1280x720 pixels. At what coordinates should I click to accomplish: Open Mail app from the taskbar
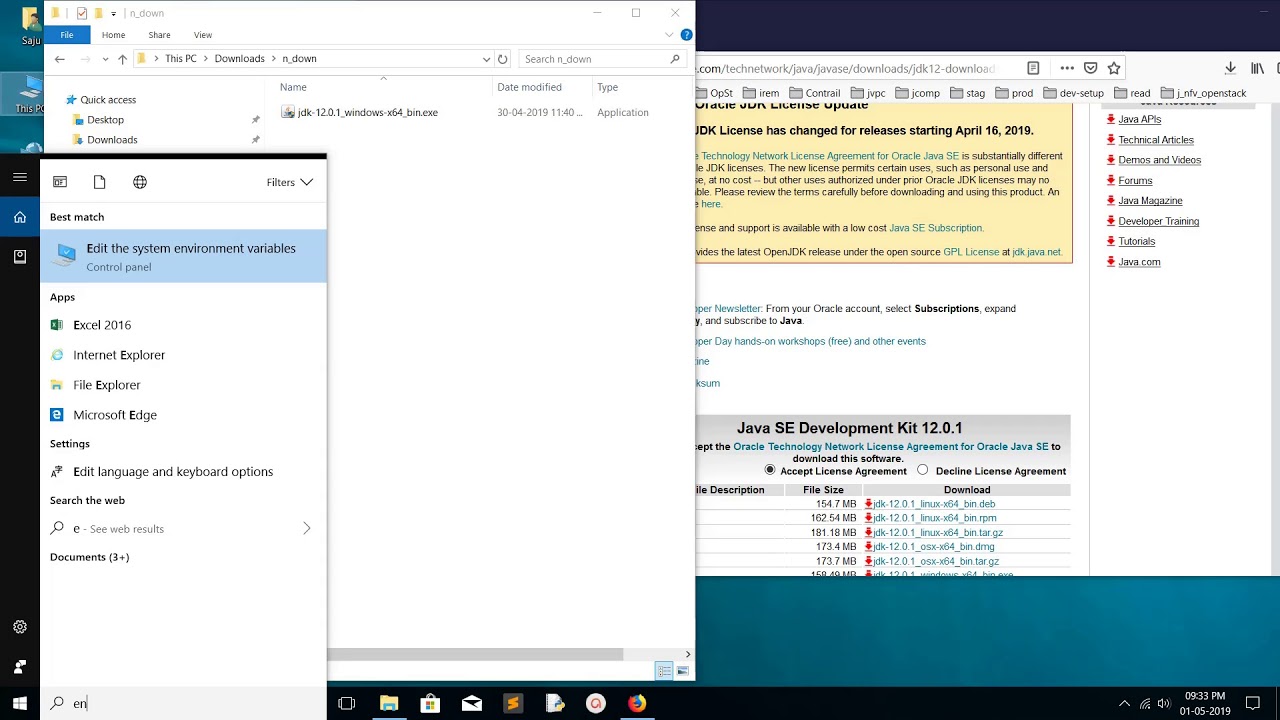(x=472, y=704)
